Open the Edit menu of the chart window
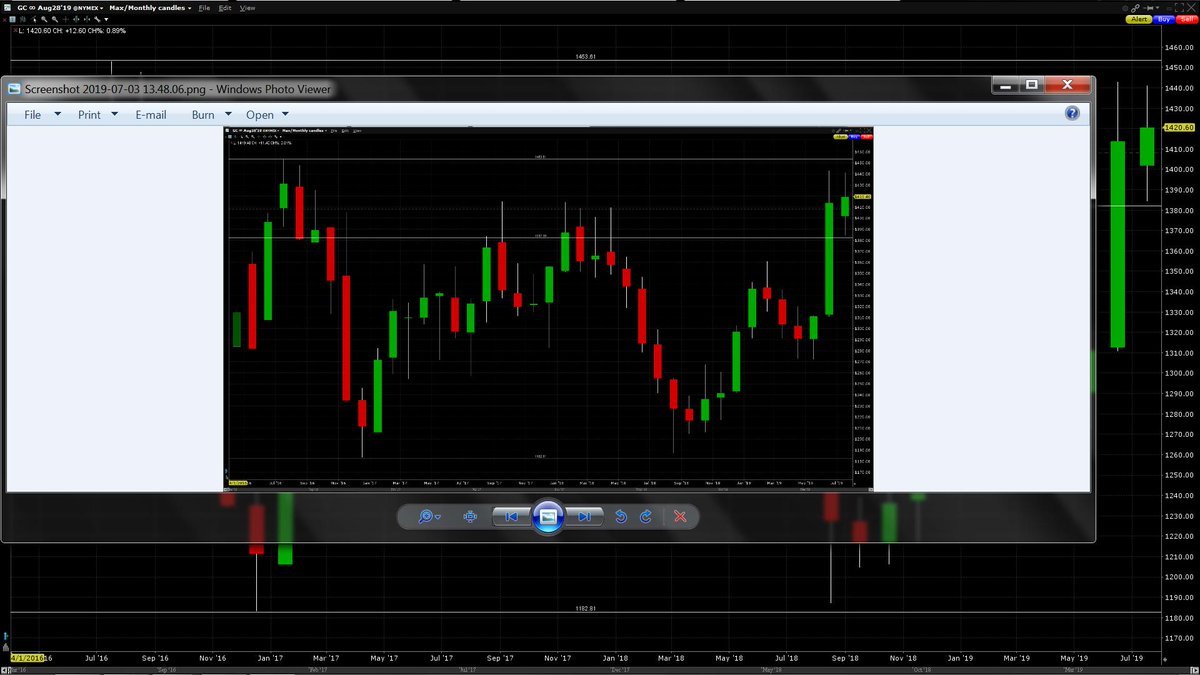Image resolution: width=1200 pixels, height=675 pixels. point(225,8)
